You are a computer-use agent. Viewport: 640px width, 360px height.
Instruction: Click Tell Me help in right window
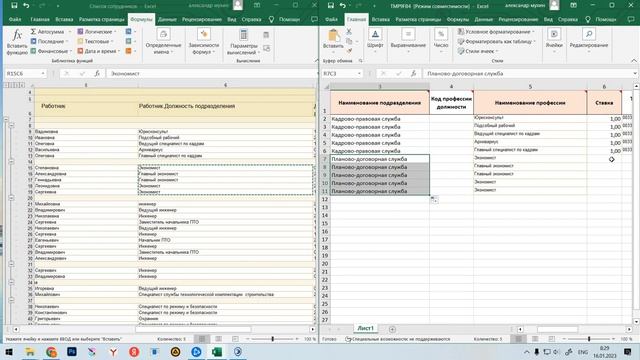point(601,19)
